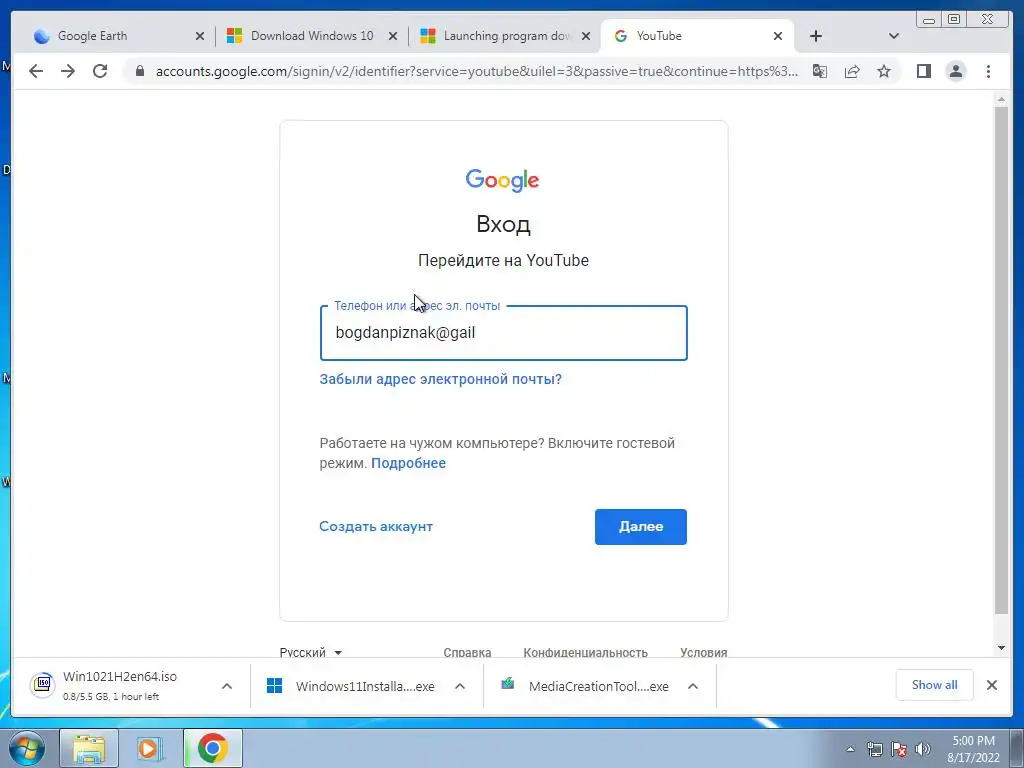Show hidden system tray icons

point(850,749)
